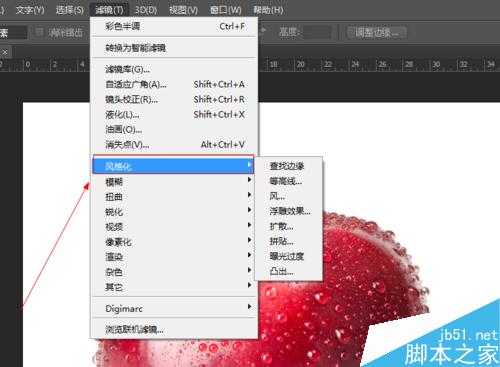Open the 浮雕效果... emboss filter
Screen dimensions: 500x367
(x=289, y=211)
